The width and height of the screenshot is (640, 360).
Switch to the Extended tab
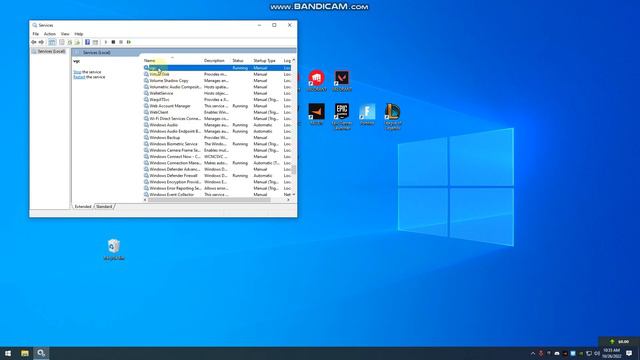(83, 207)
